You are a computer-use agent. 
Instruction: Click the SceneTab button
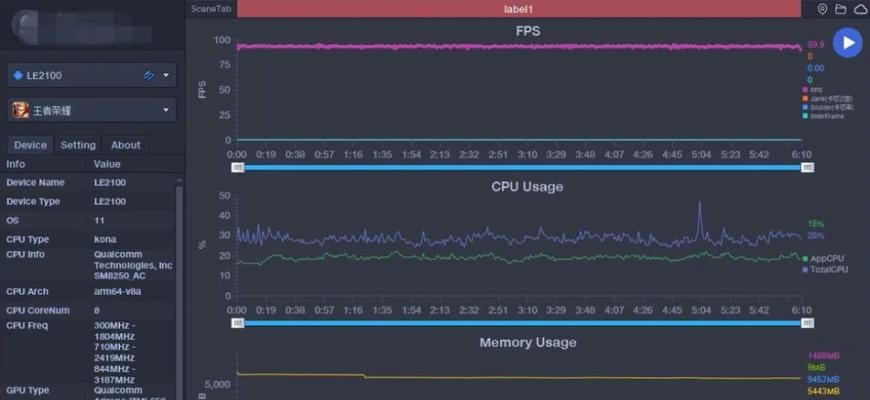(x=211, y=9)
